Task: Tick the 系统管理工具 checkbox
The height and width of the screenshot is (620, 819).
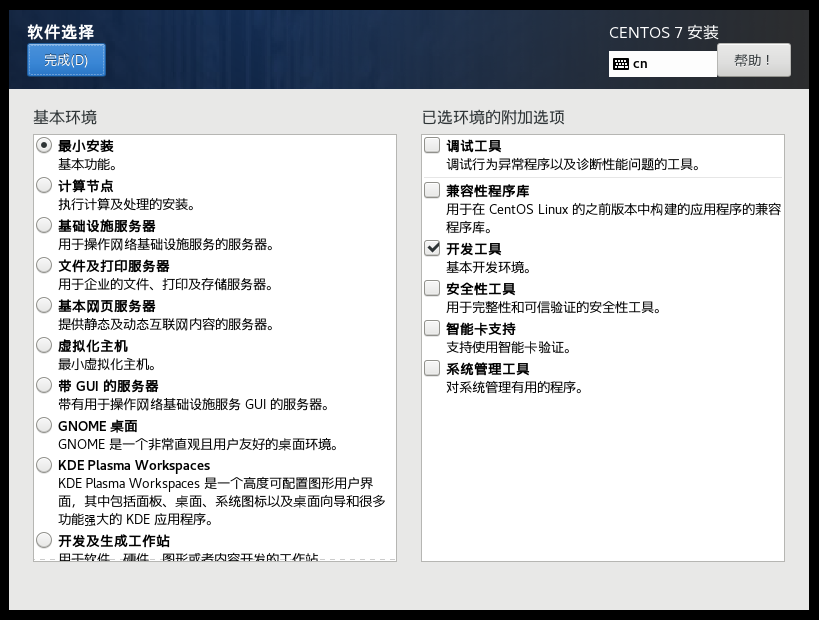Action: 432,368
